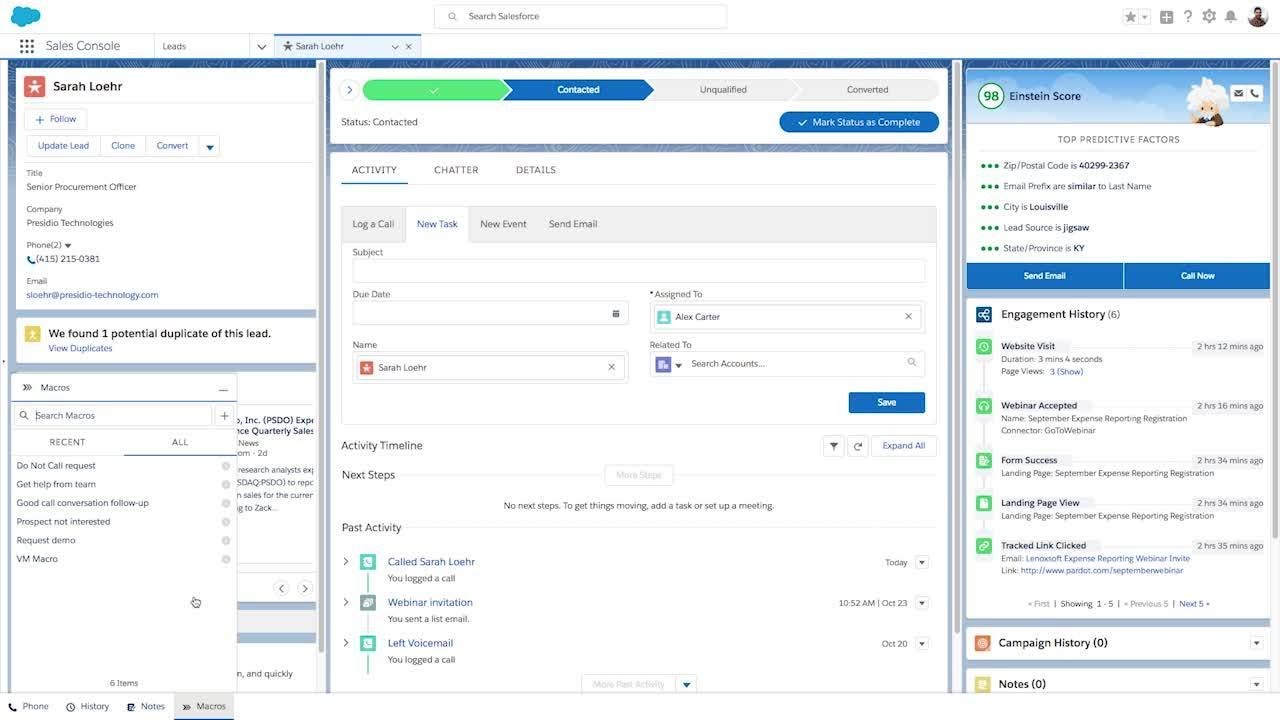Screen dimensions: 1280x720
Task: Expand the Webinar invitation activity
Action: coord(346,602)
